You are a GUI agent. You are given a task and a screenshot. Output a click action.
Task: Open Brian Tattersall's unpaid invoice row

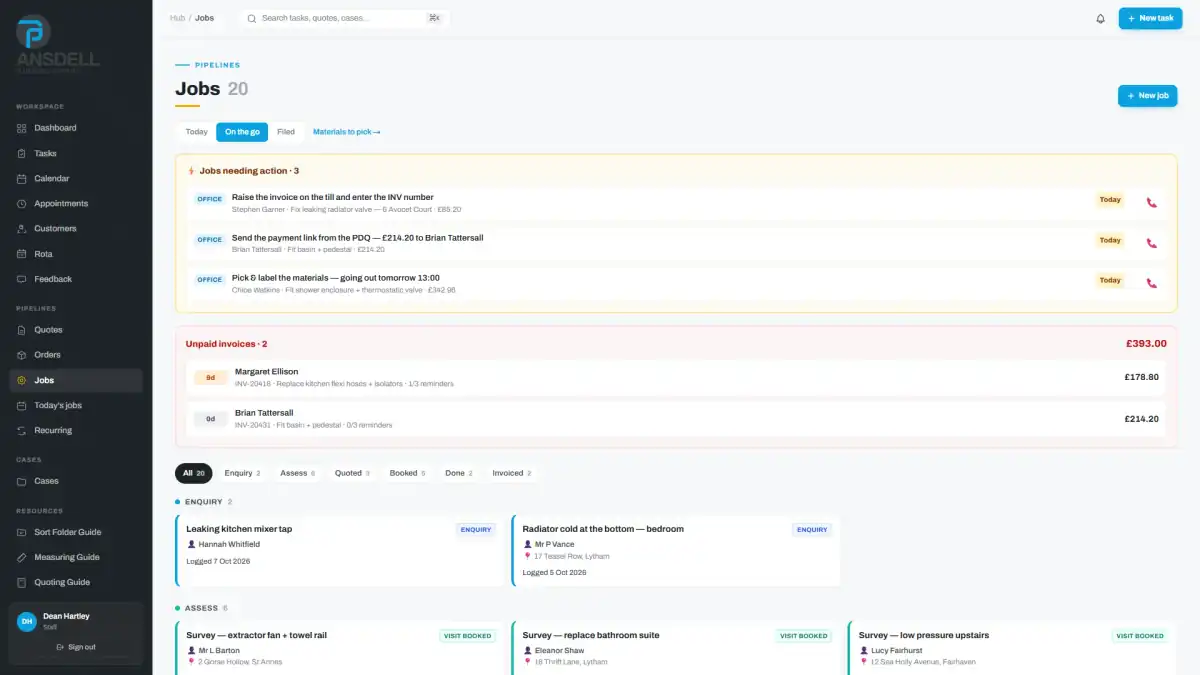tap(676, 419)
